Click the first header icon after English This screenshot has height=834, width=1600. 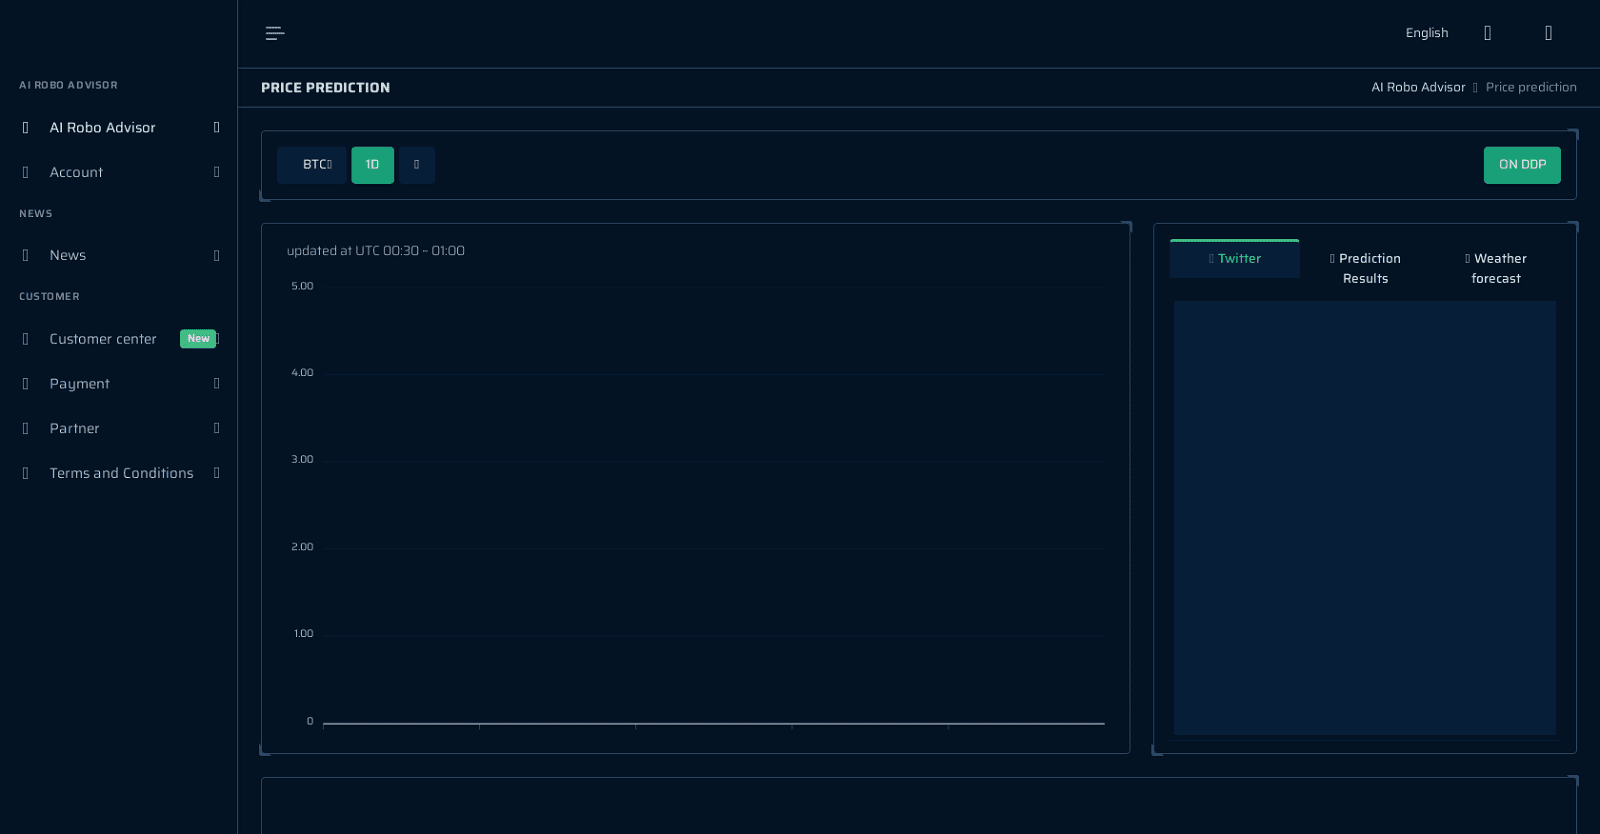1487,33
